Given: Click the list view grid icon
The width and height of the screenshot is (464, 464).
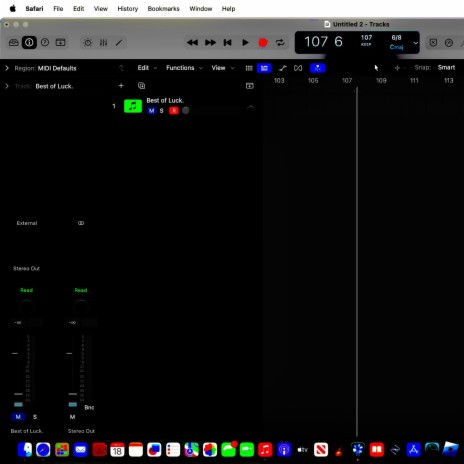Looking at the screenshot, I should tap(249, 68).
